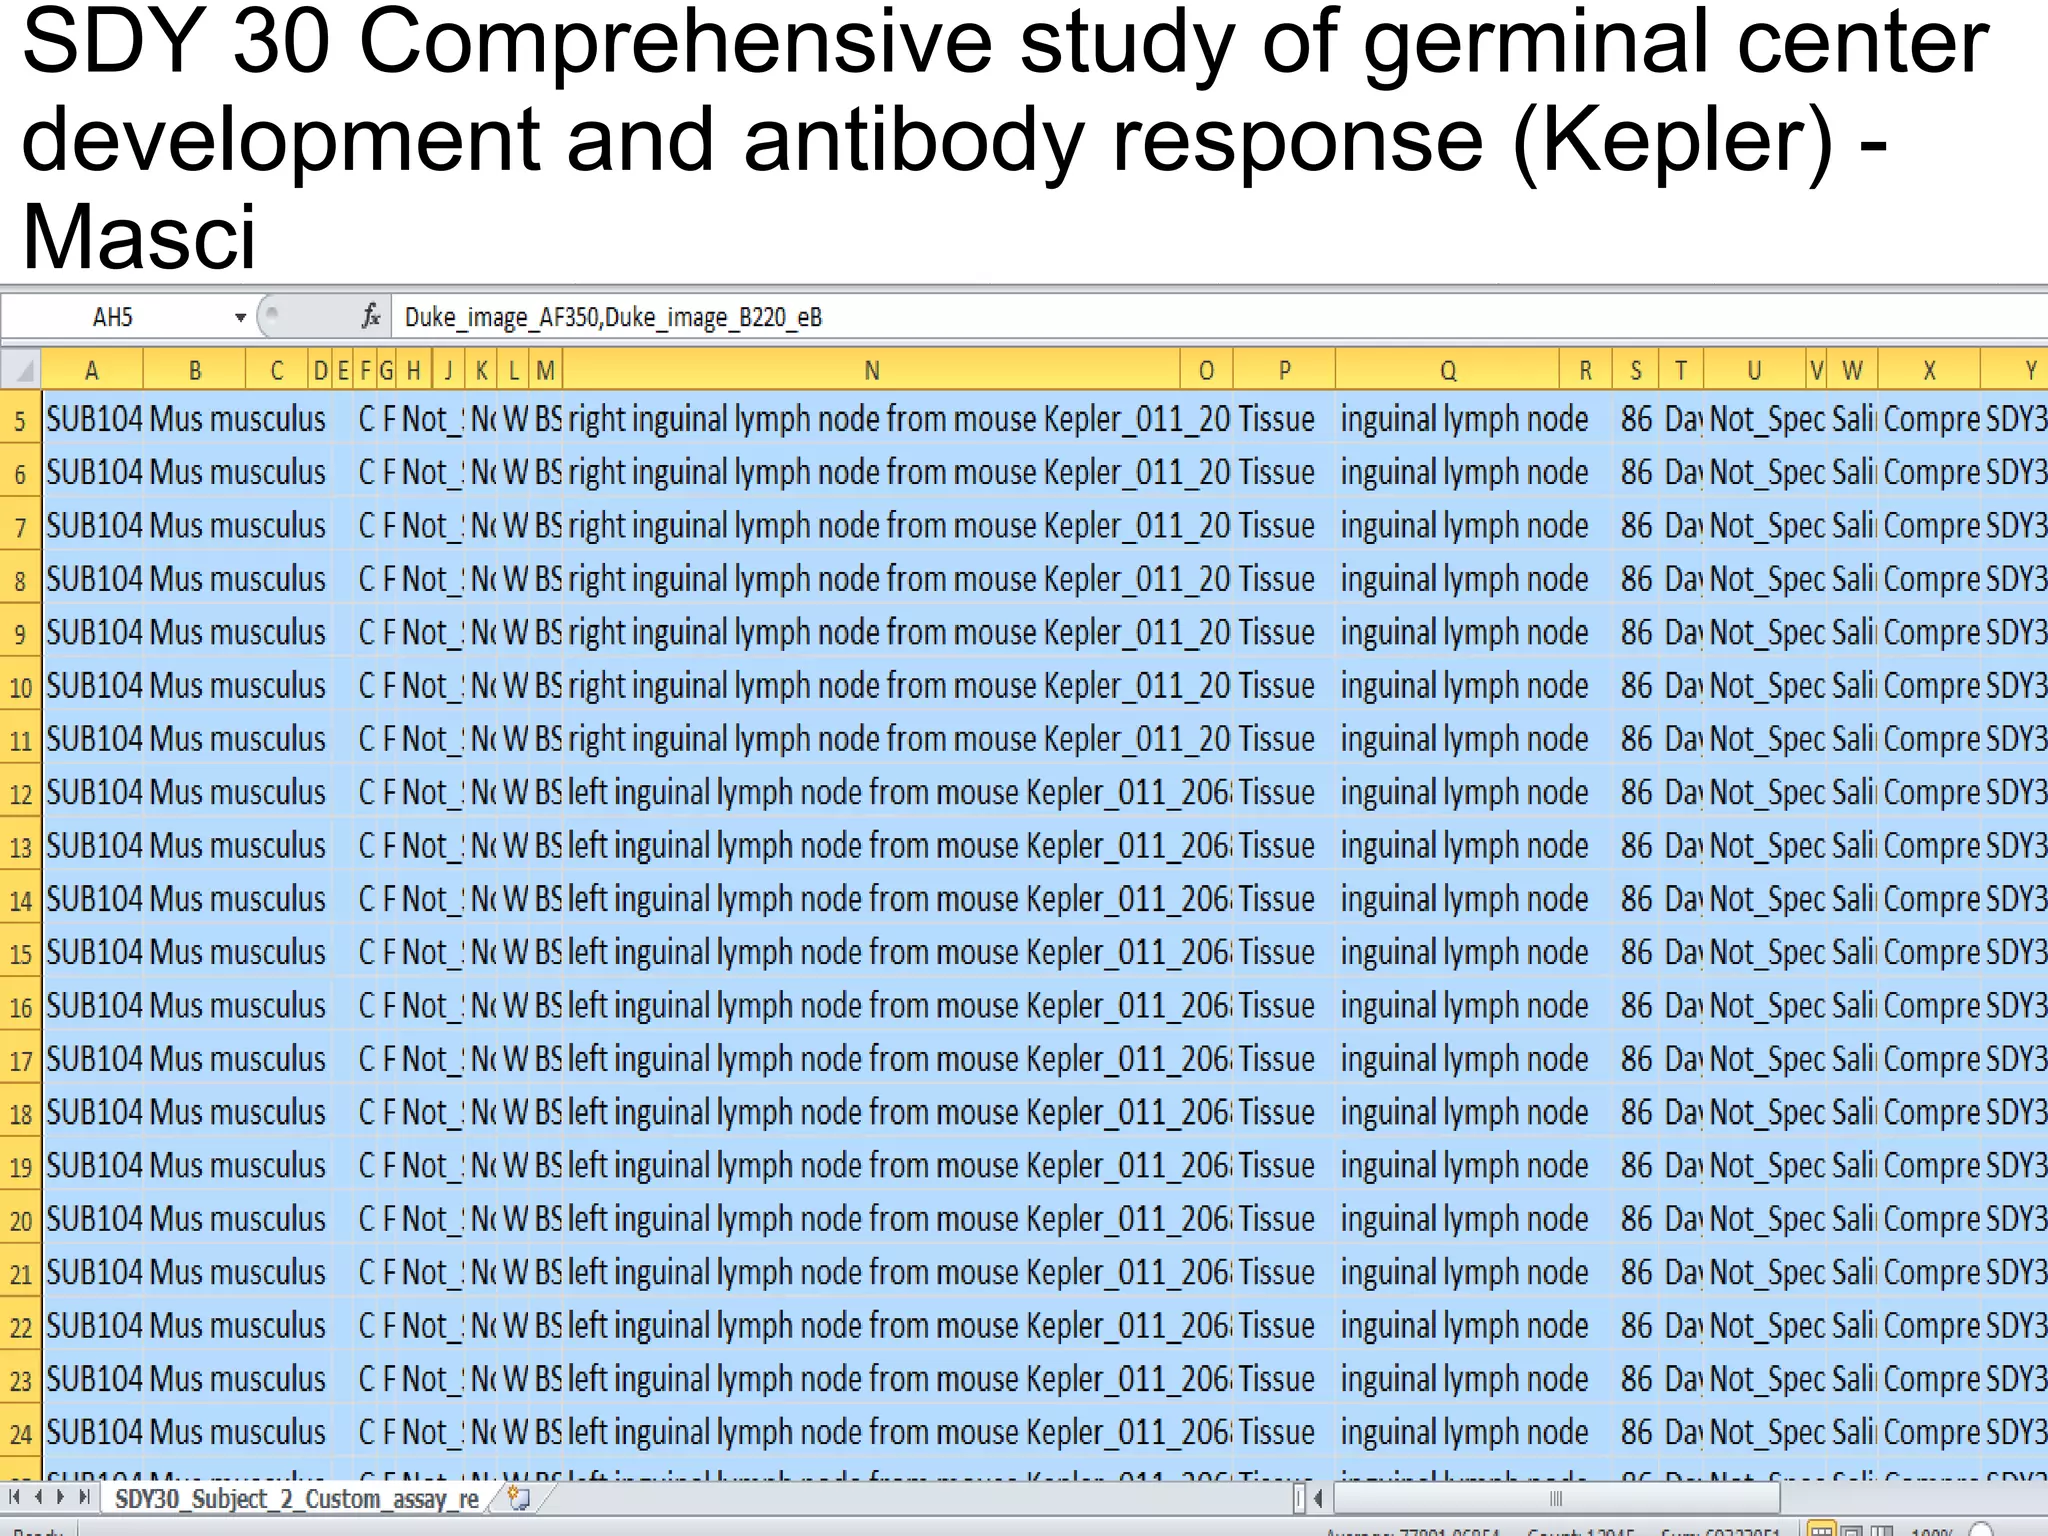Select column N header
The image size is (2048, 1536).
pos(872,371)
